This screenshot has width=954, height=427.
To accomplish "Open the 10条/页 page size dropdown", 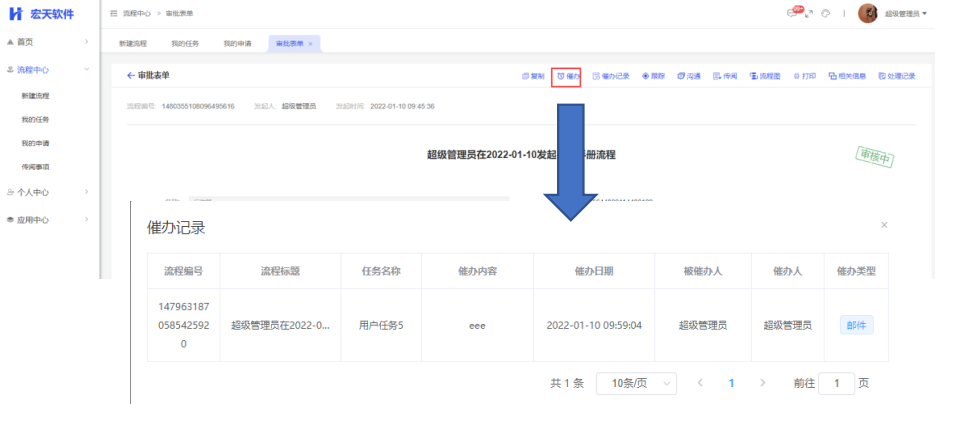I will 636,383.
